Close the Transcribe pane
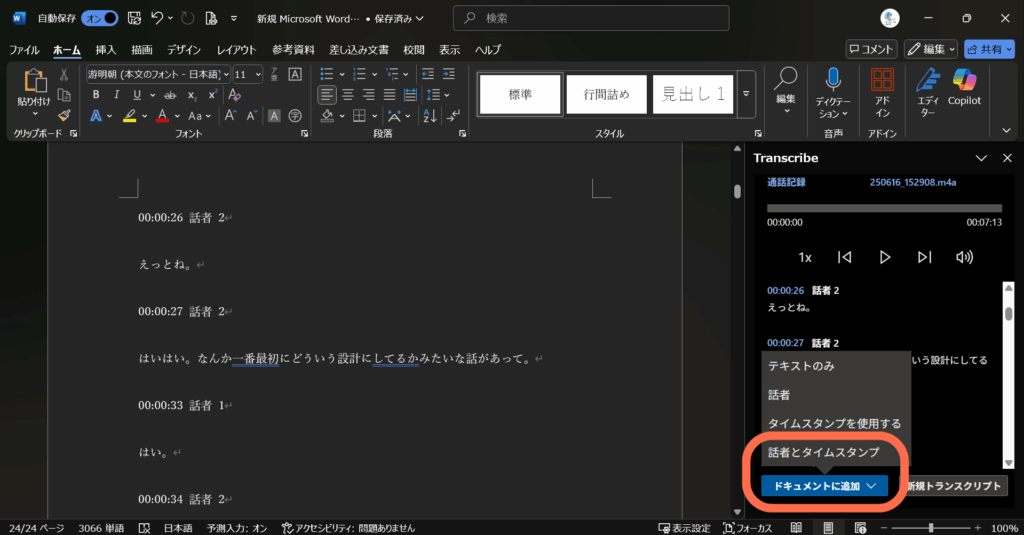The image size is (1024, 535). pos(1007,158)
